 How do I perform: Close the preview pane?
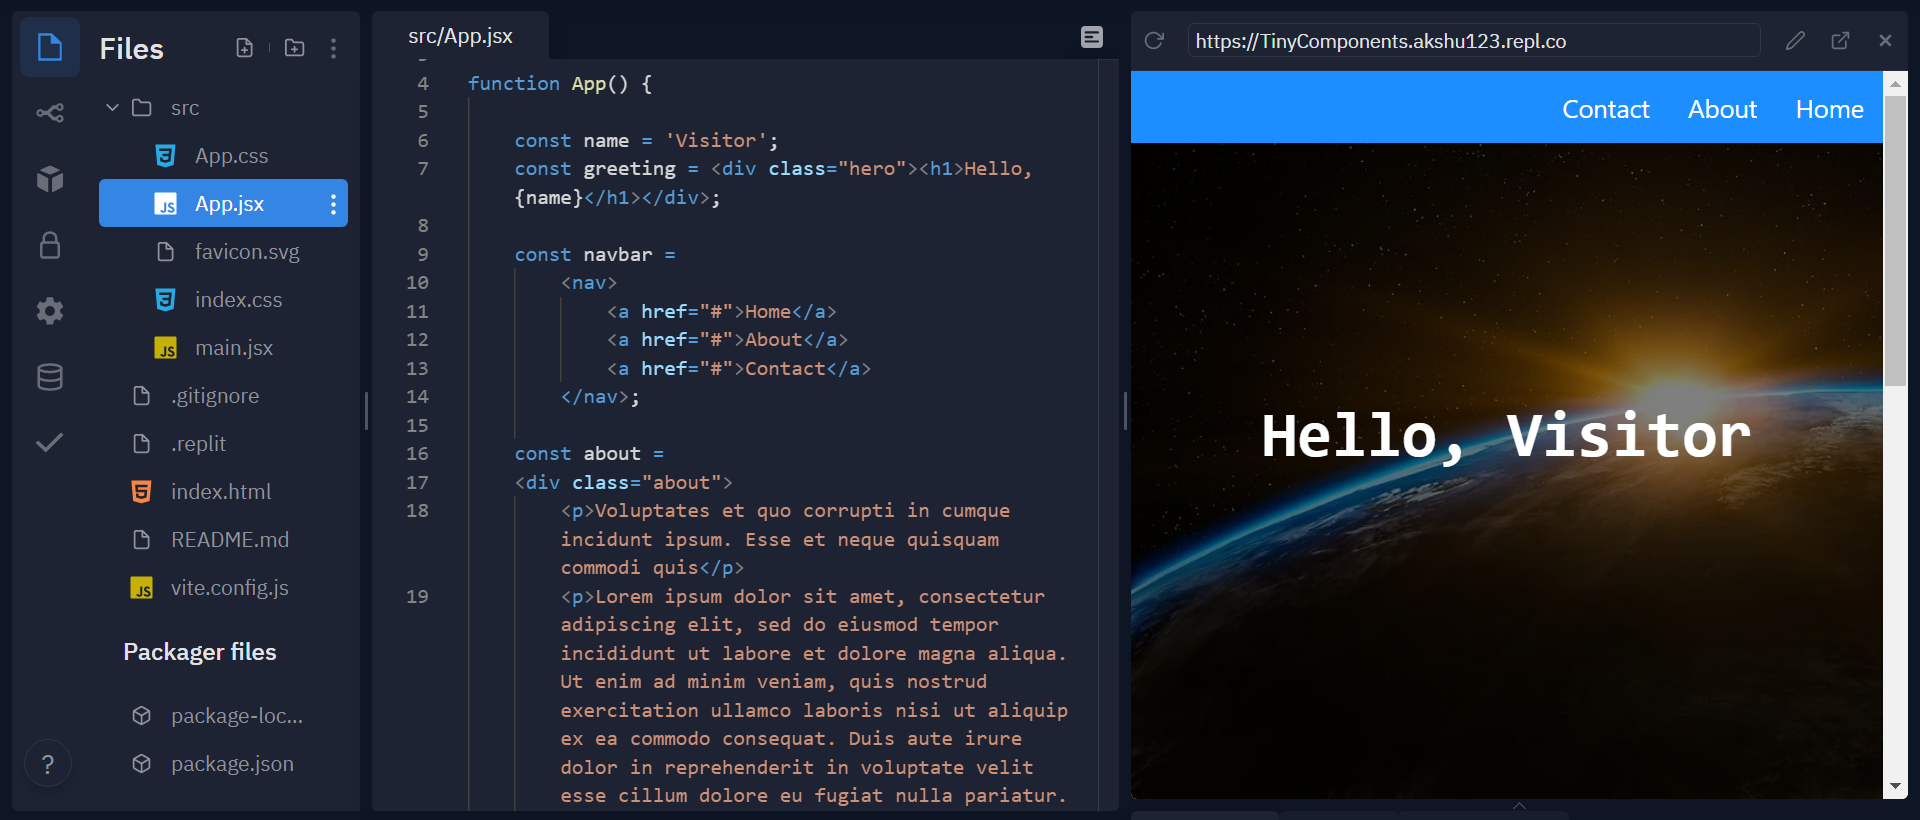click(1885, 40)
